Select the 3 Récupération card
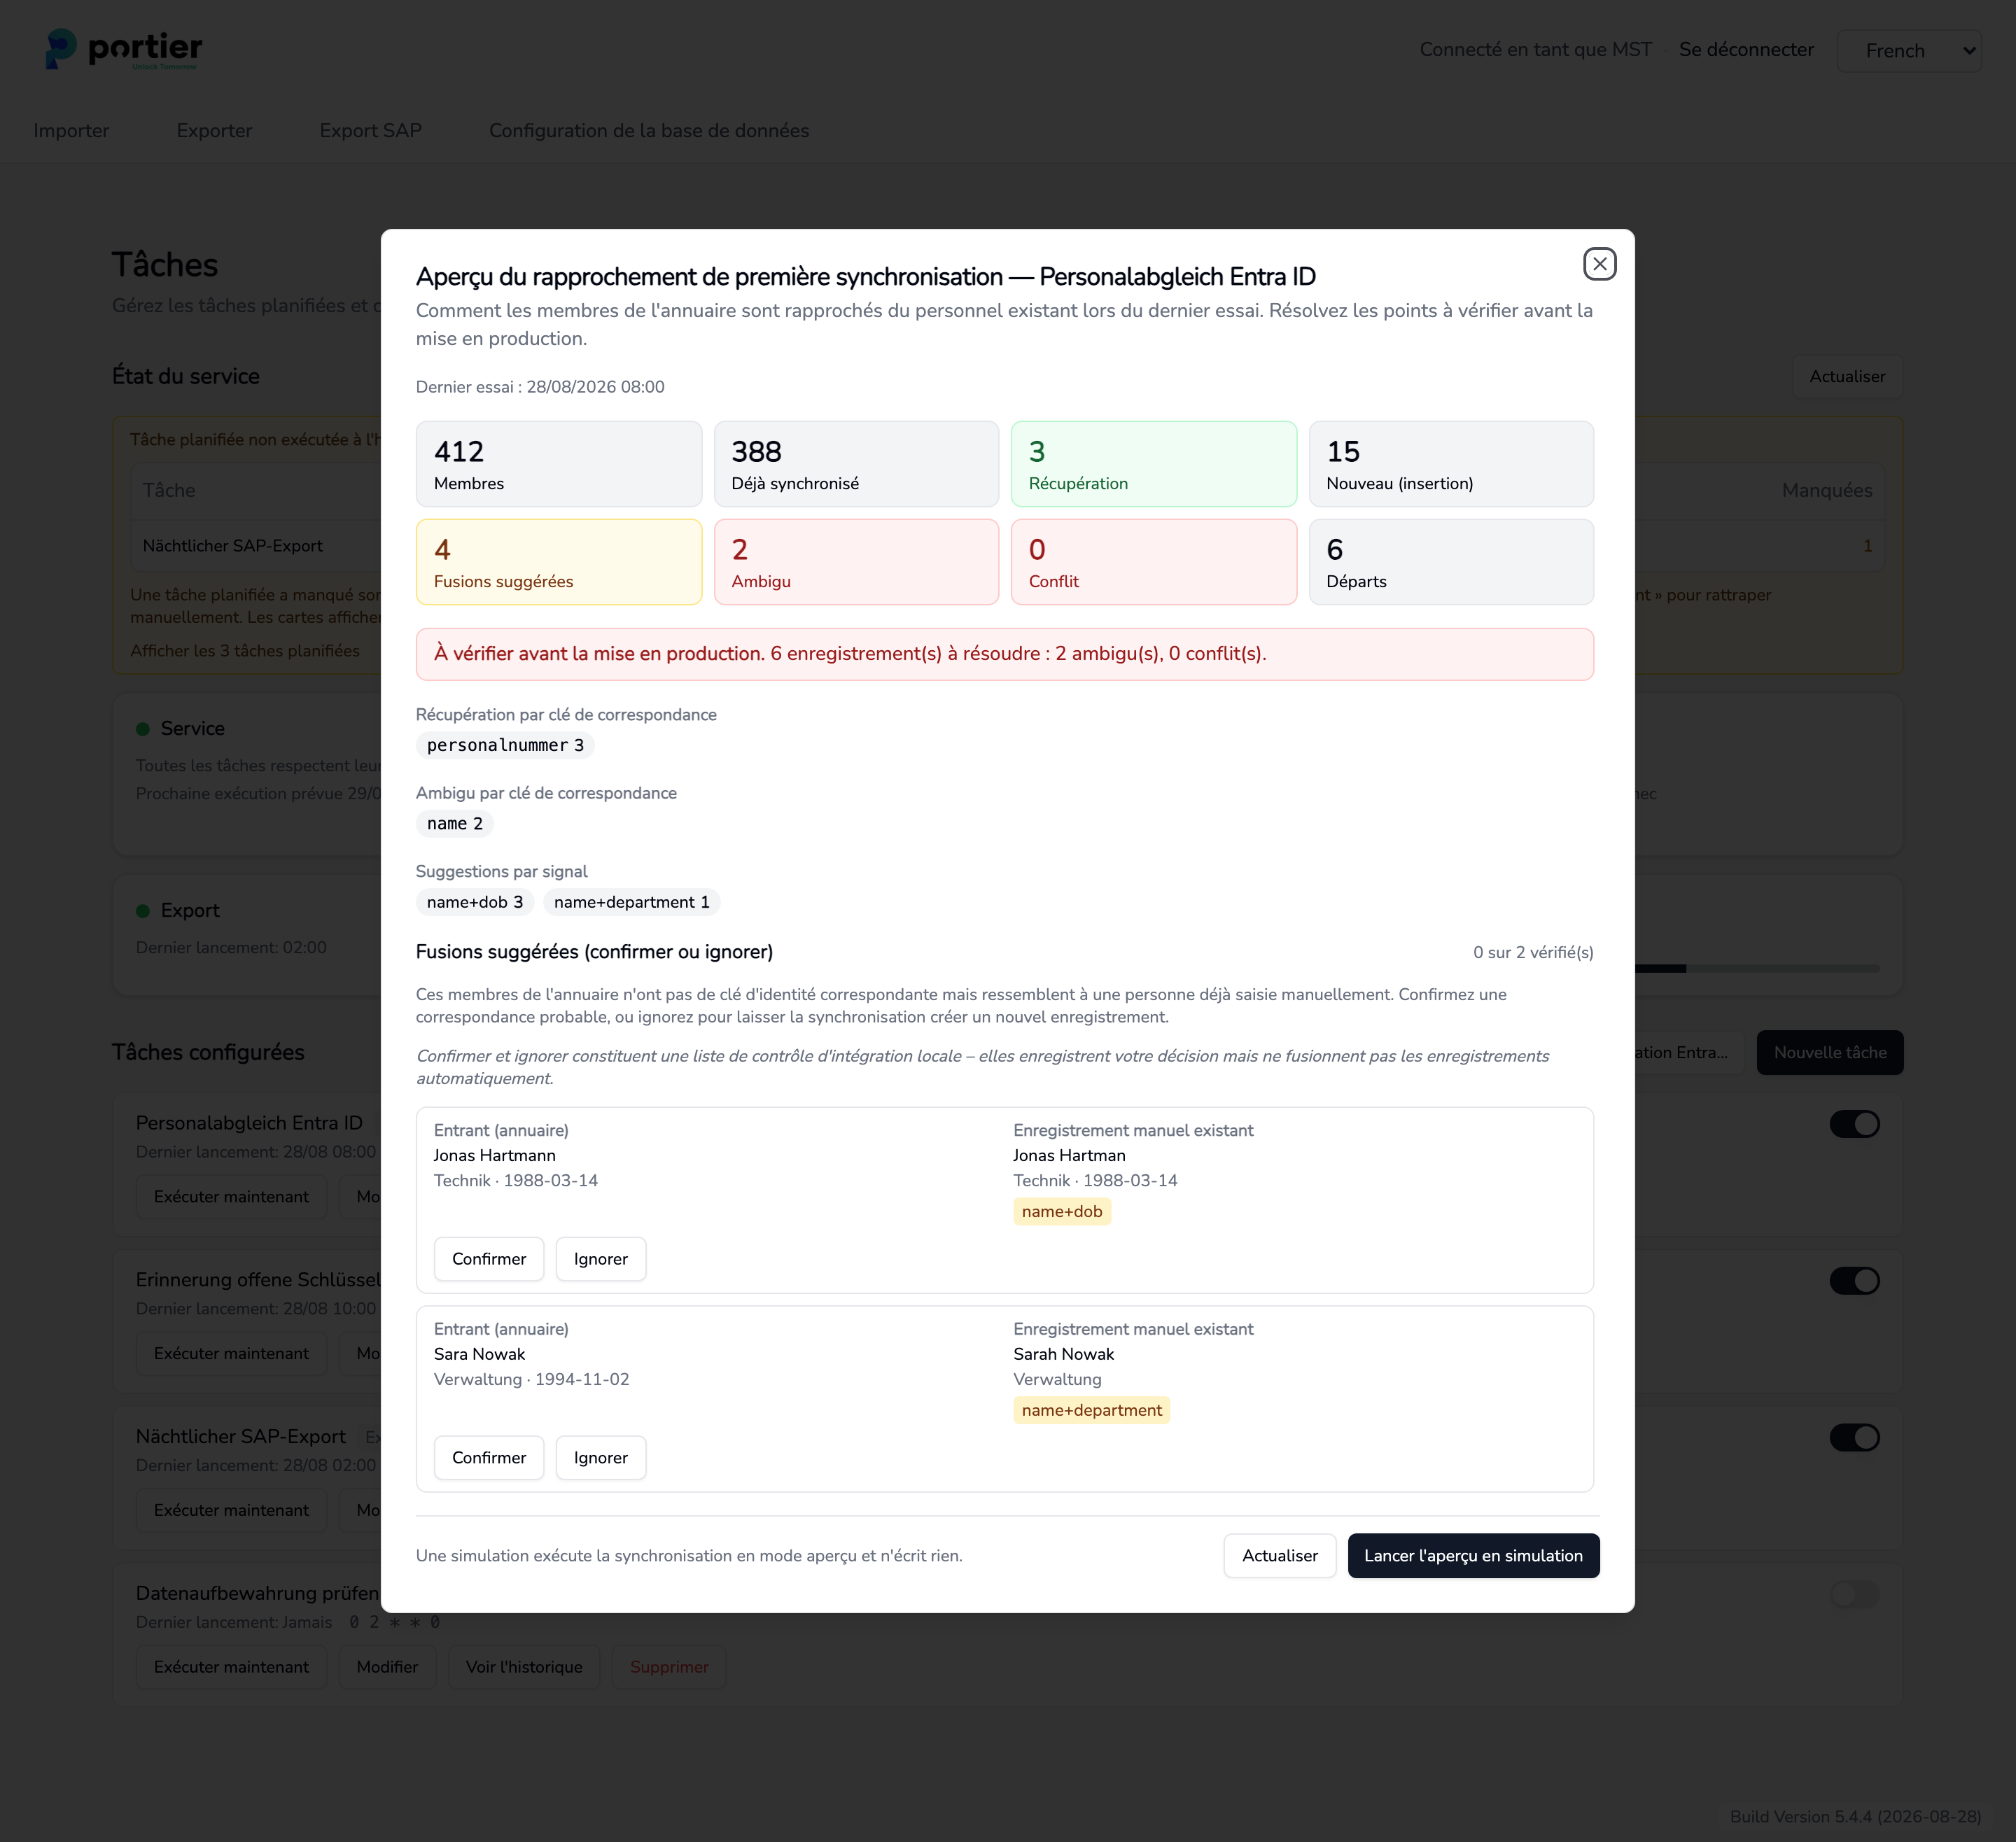The width and height of the screenshot is (2016, 1842). (x=1154, y=464)
